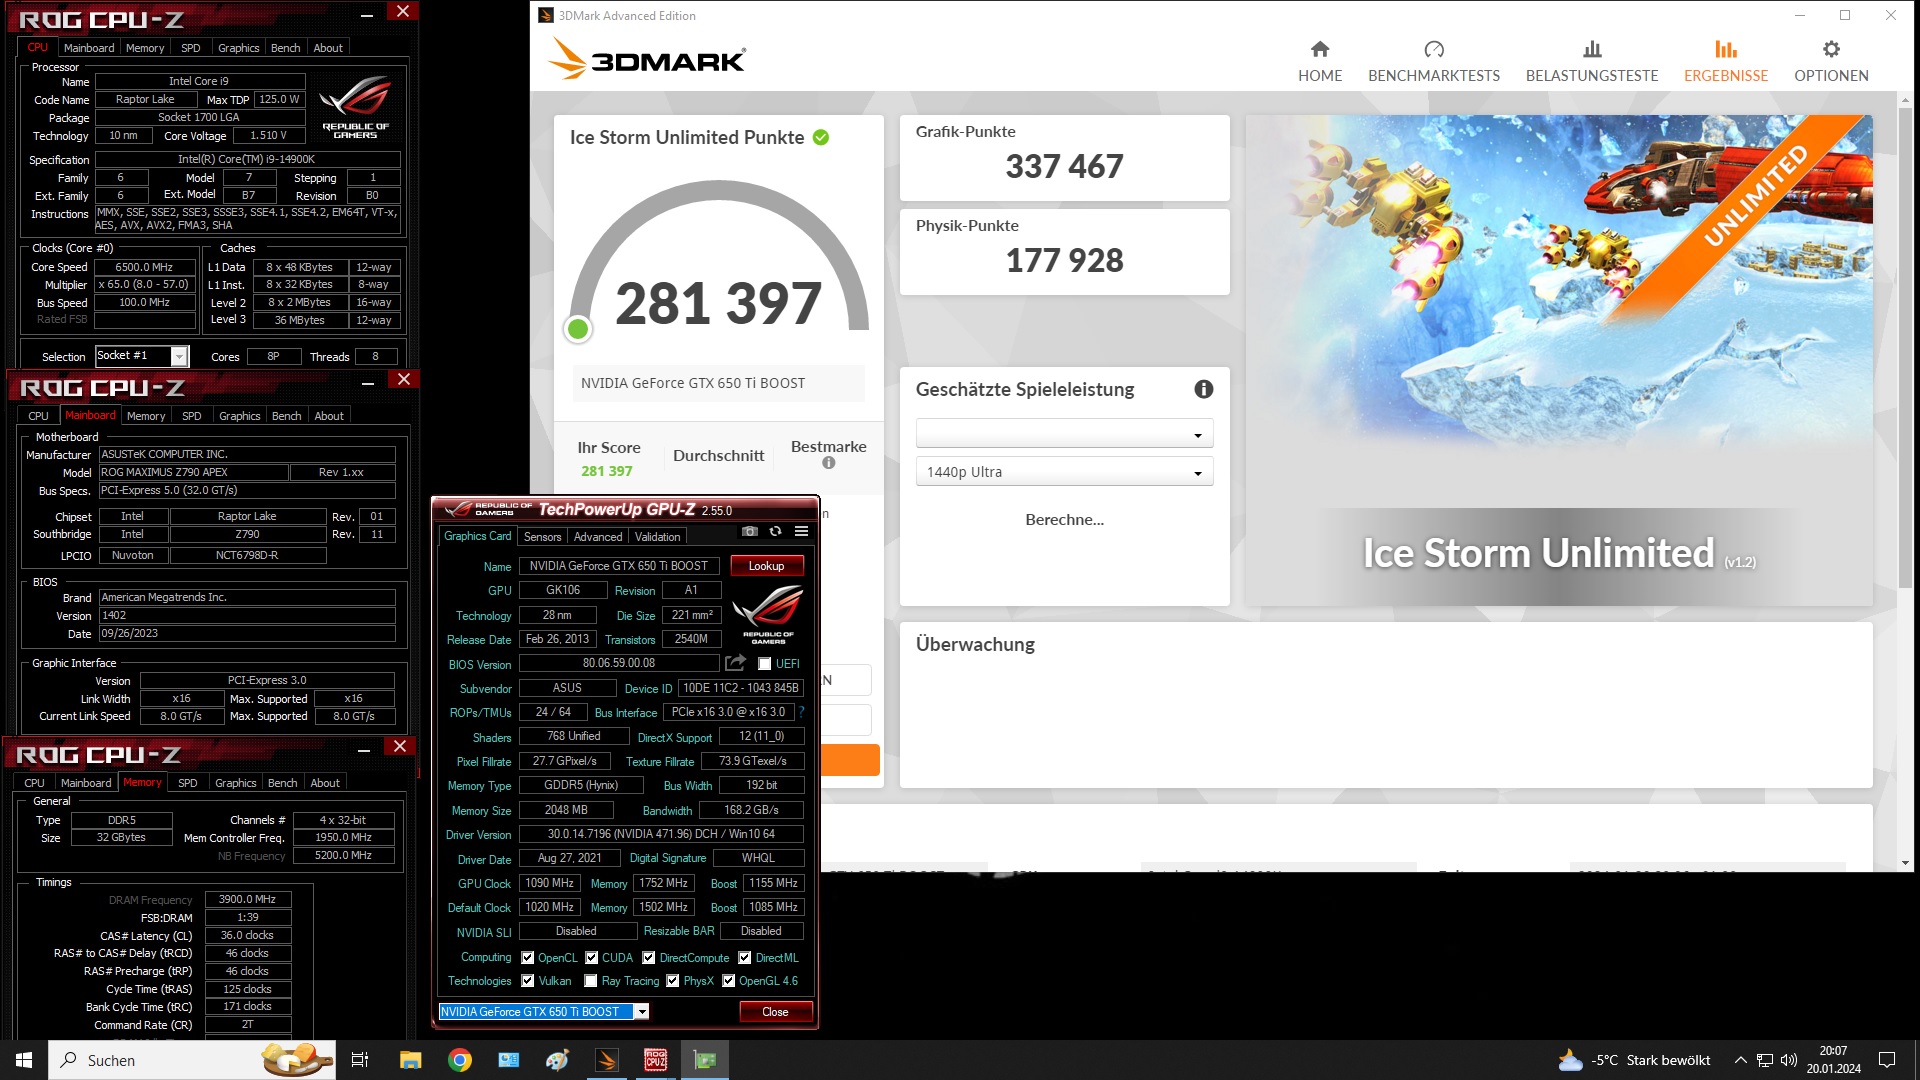
Task: Click the 337 467 Grafik-Punkte value
Action: pos(1064,167)
